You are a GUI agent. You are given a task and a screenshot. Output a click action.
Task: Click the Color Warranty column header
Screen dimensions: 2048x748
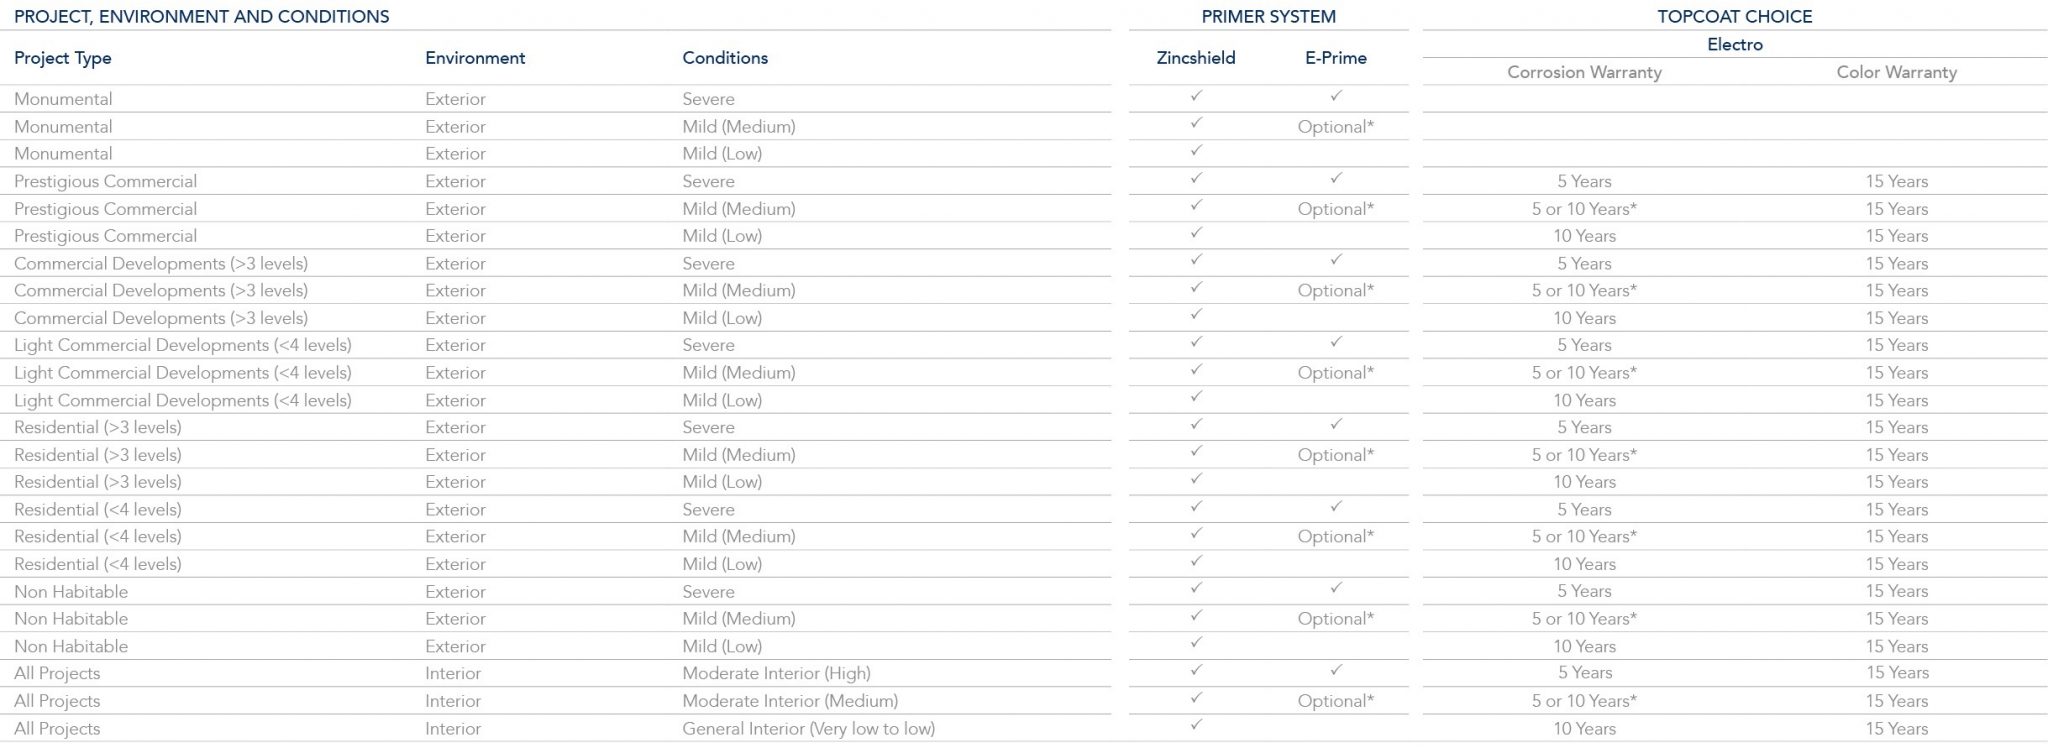[1896, 72]
